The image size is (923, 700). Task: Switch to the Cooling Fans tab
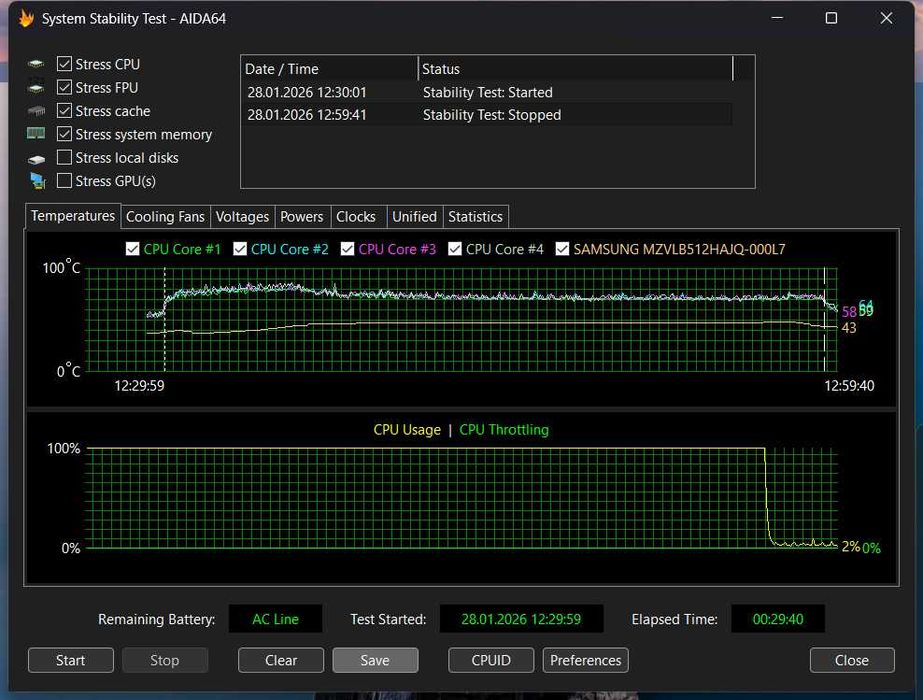165,217
